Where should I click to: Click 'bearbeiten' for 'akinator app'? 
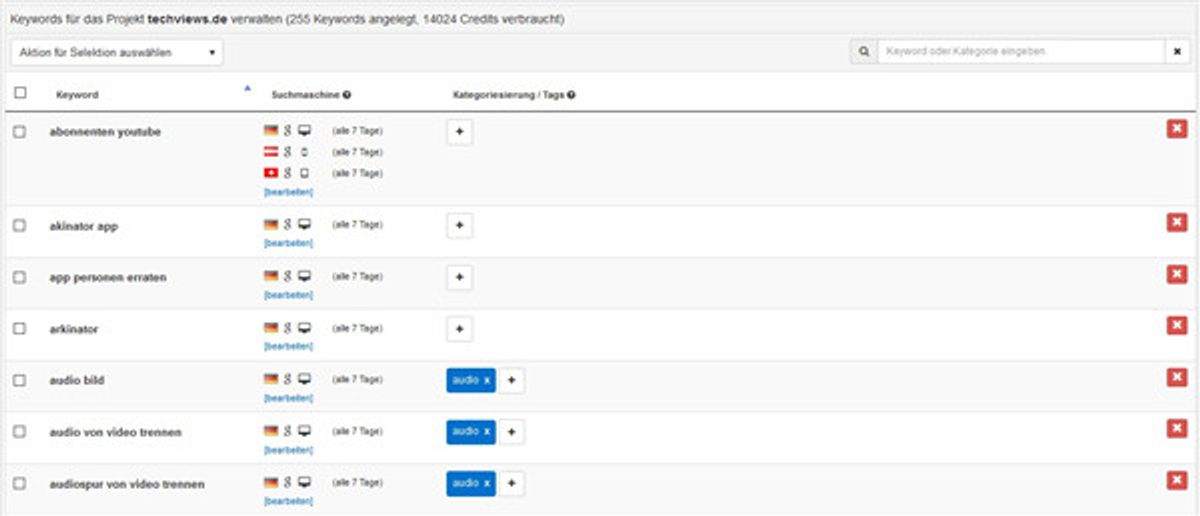coord(288,243)
